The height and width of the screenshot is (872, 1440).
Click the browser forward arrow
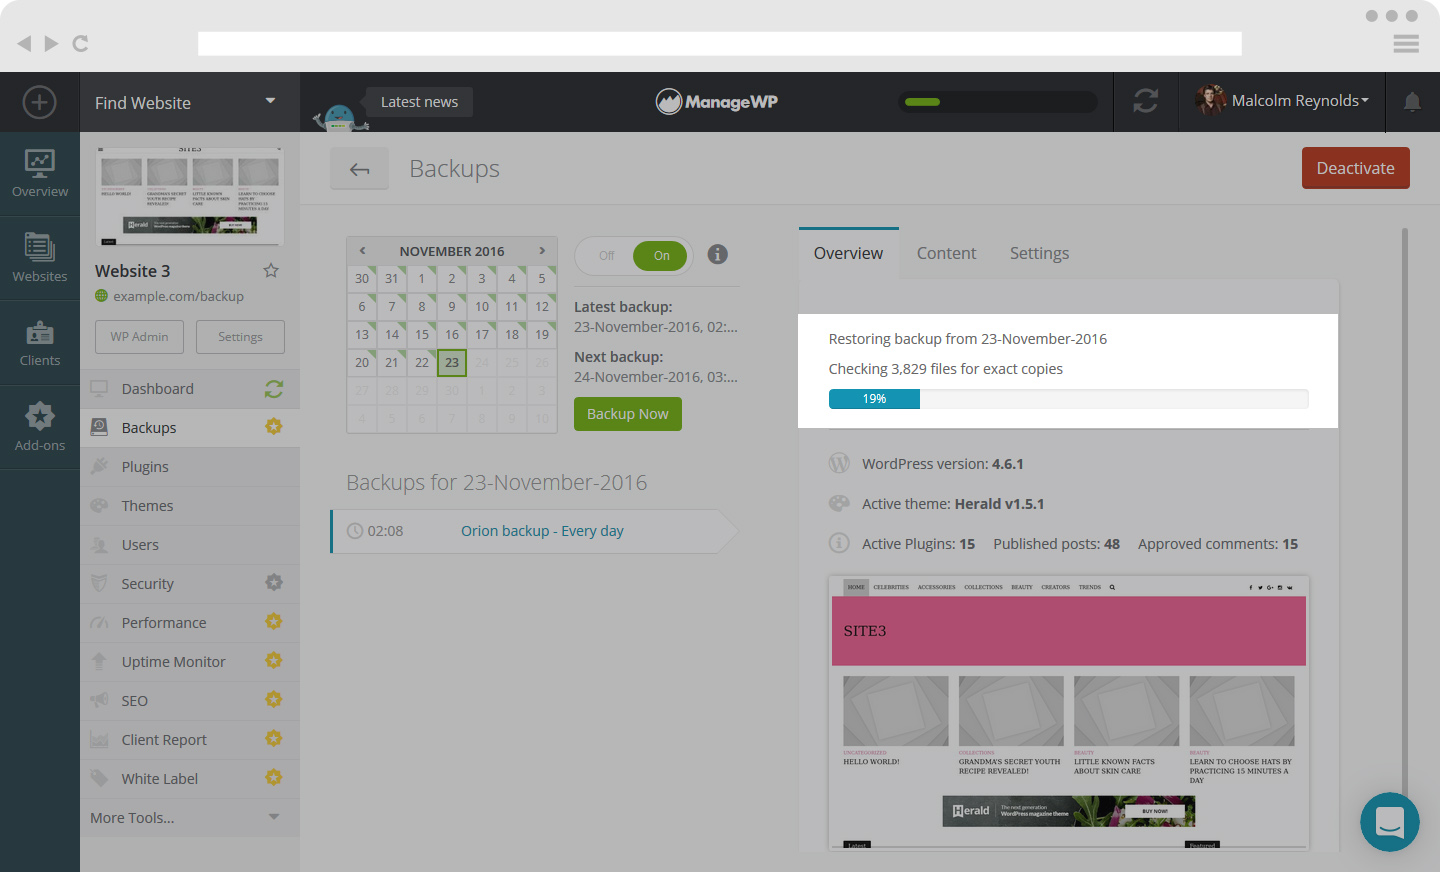(51, 43)
